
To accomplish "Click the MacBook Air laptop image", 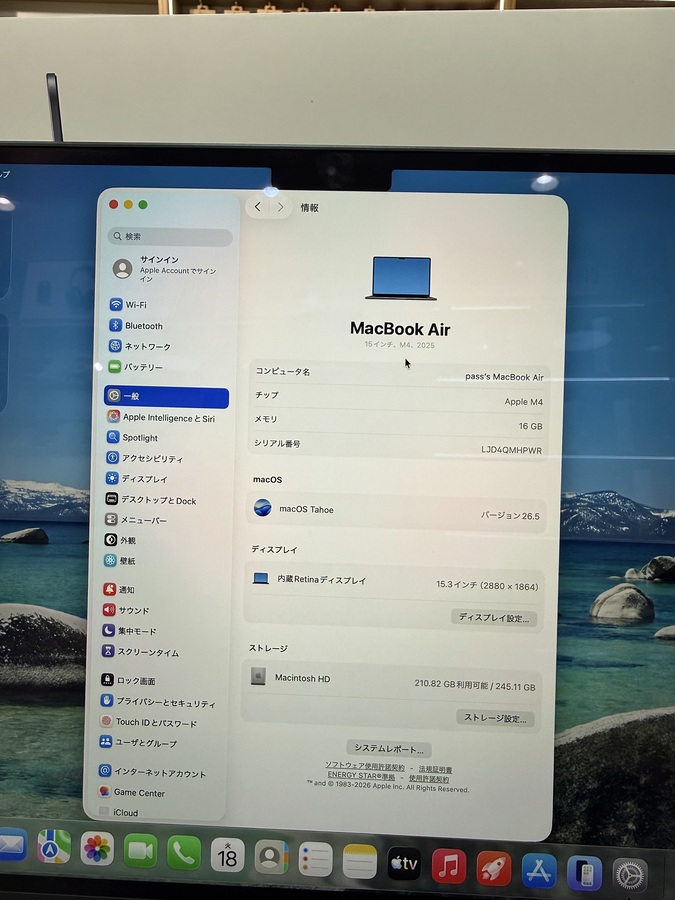I will point(401,278).
